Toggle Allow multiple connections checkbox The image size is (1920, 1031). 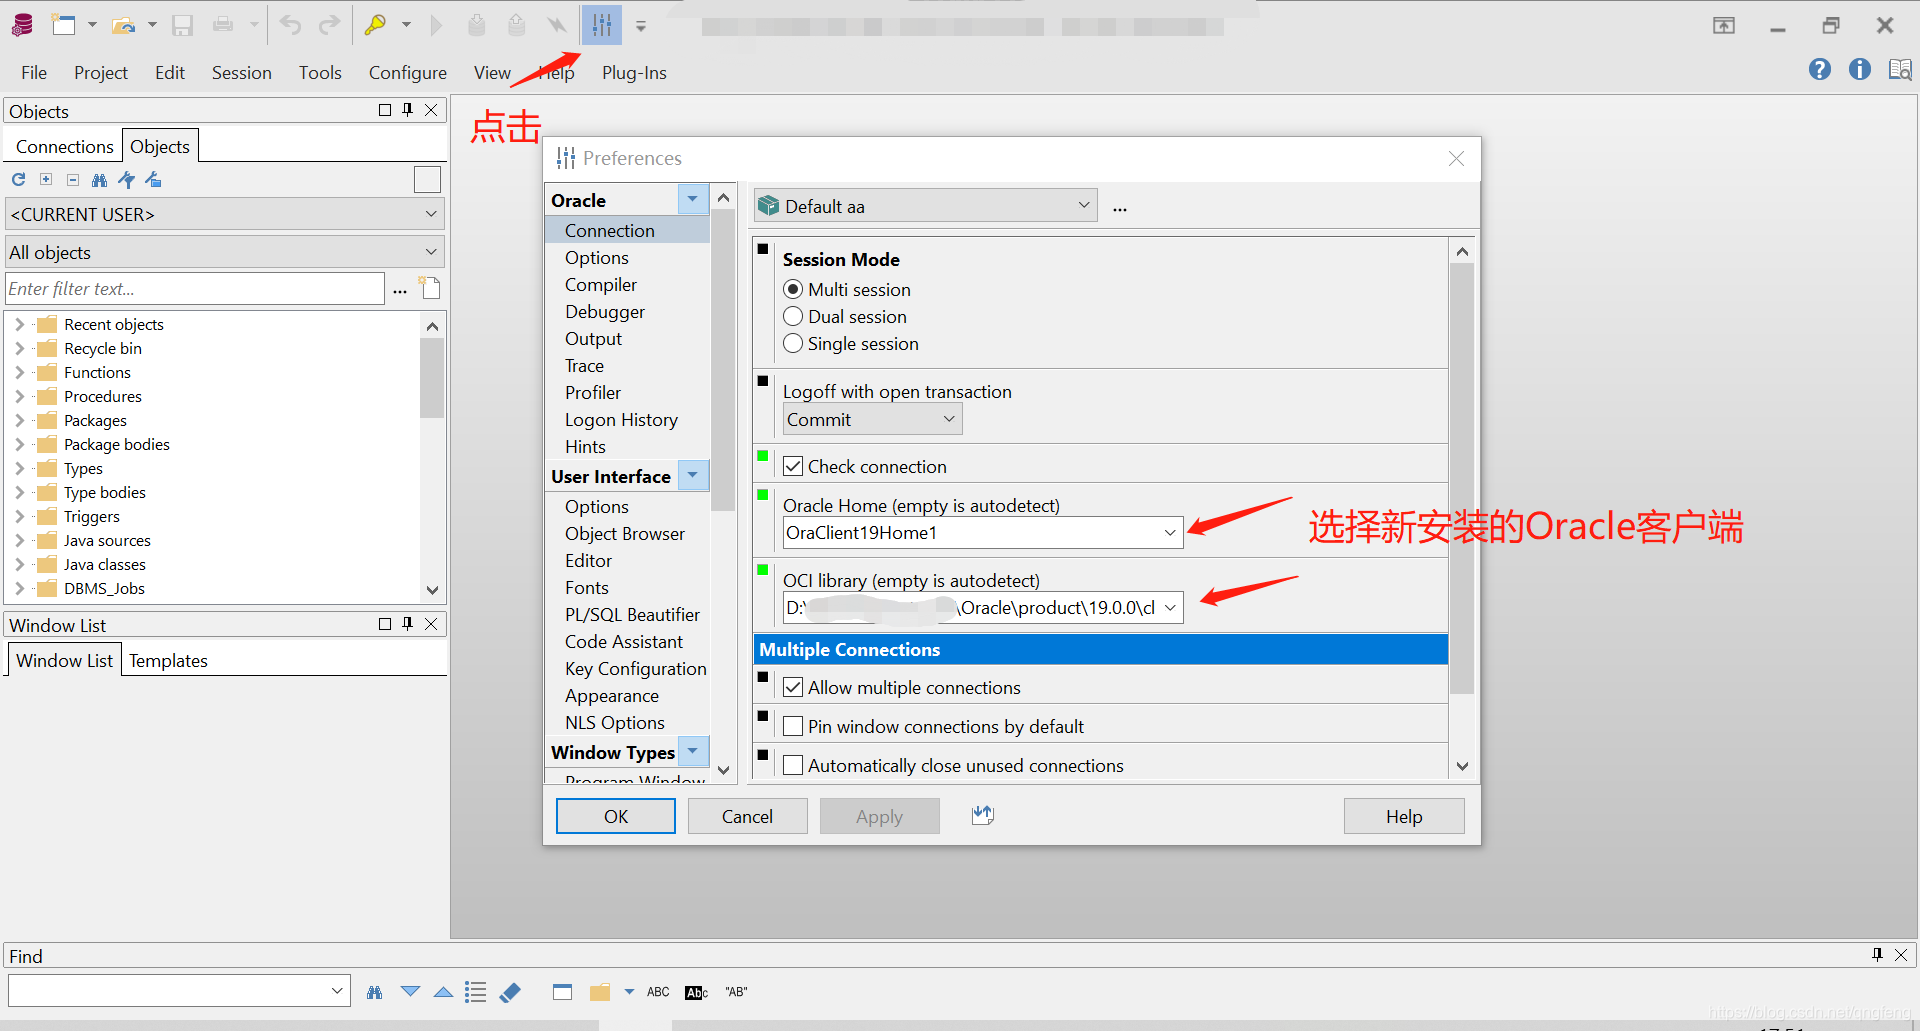pyautogui.click(x=793, y=687)
